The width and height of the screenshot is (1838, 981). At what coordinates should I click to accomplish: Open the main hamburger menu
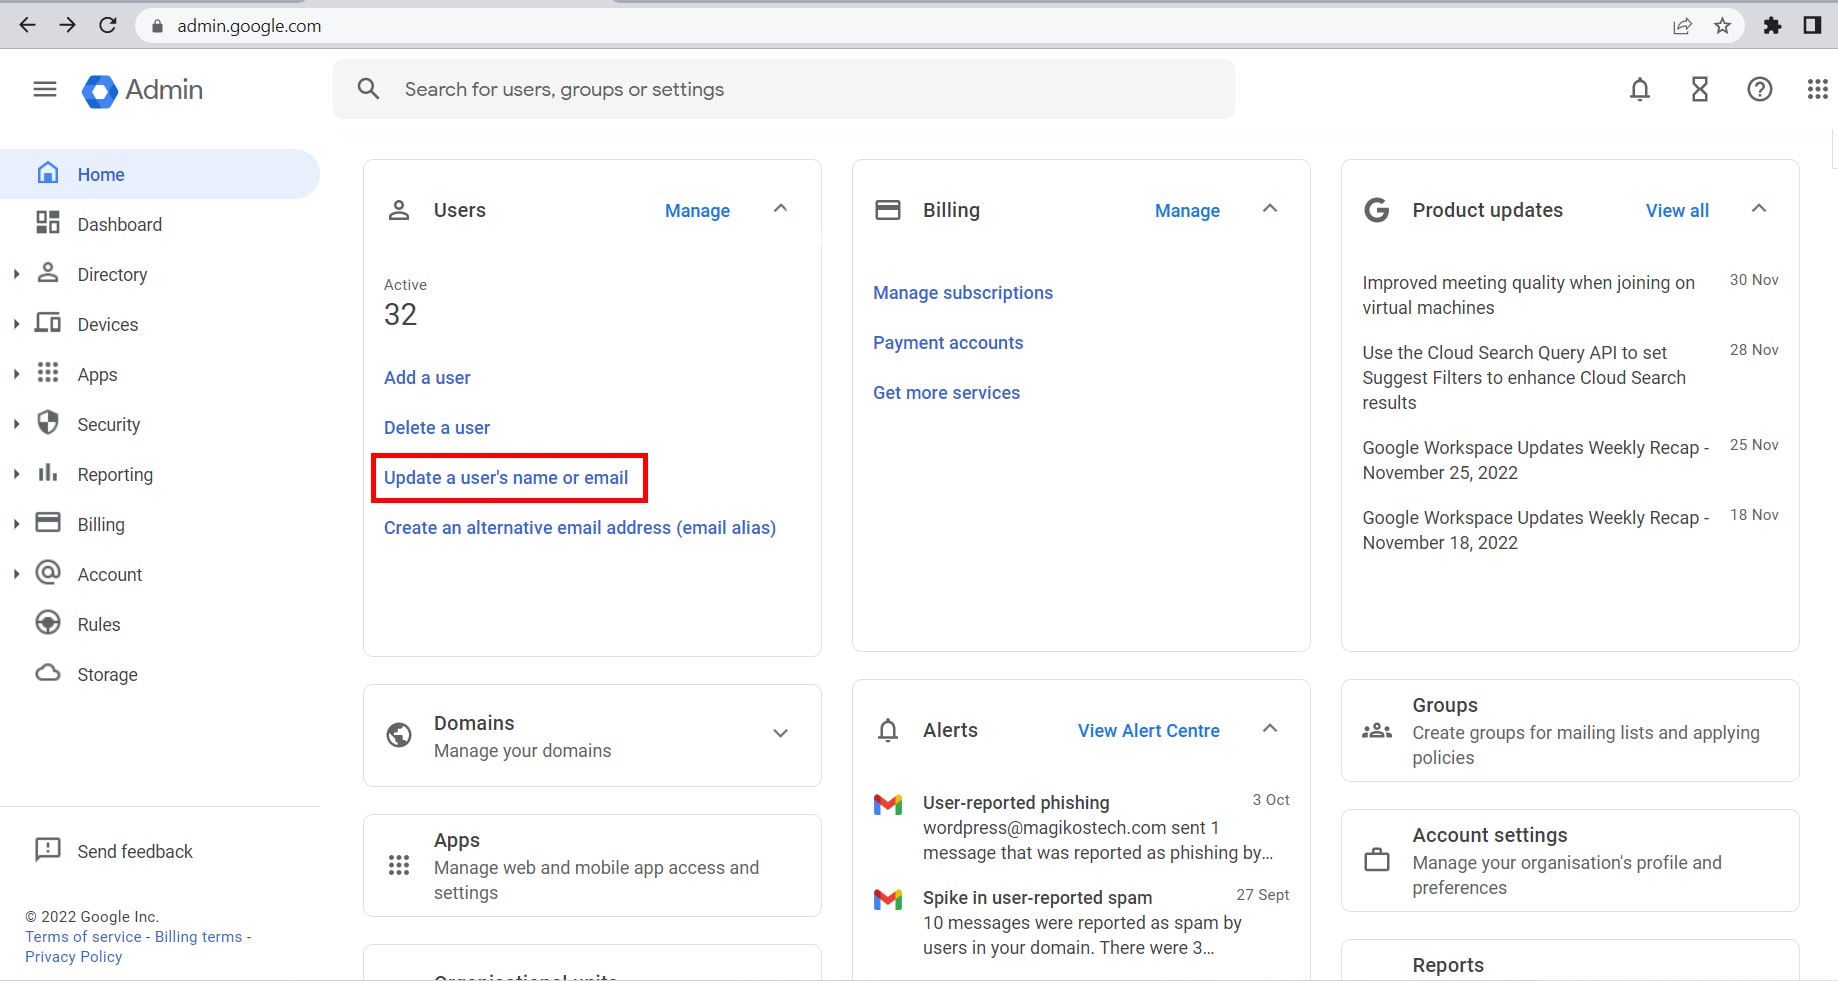click(45, 89)
